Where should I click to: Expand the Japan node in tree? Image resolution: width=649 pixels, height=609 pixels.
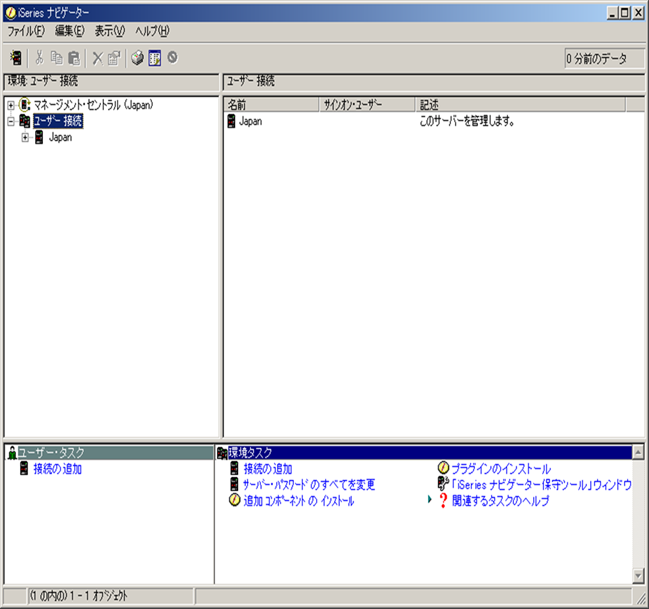(25, 137)
